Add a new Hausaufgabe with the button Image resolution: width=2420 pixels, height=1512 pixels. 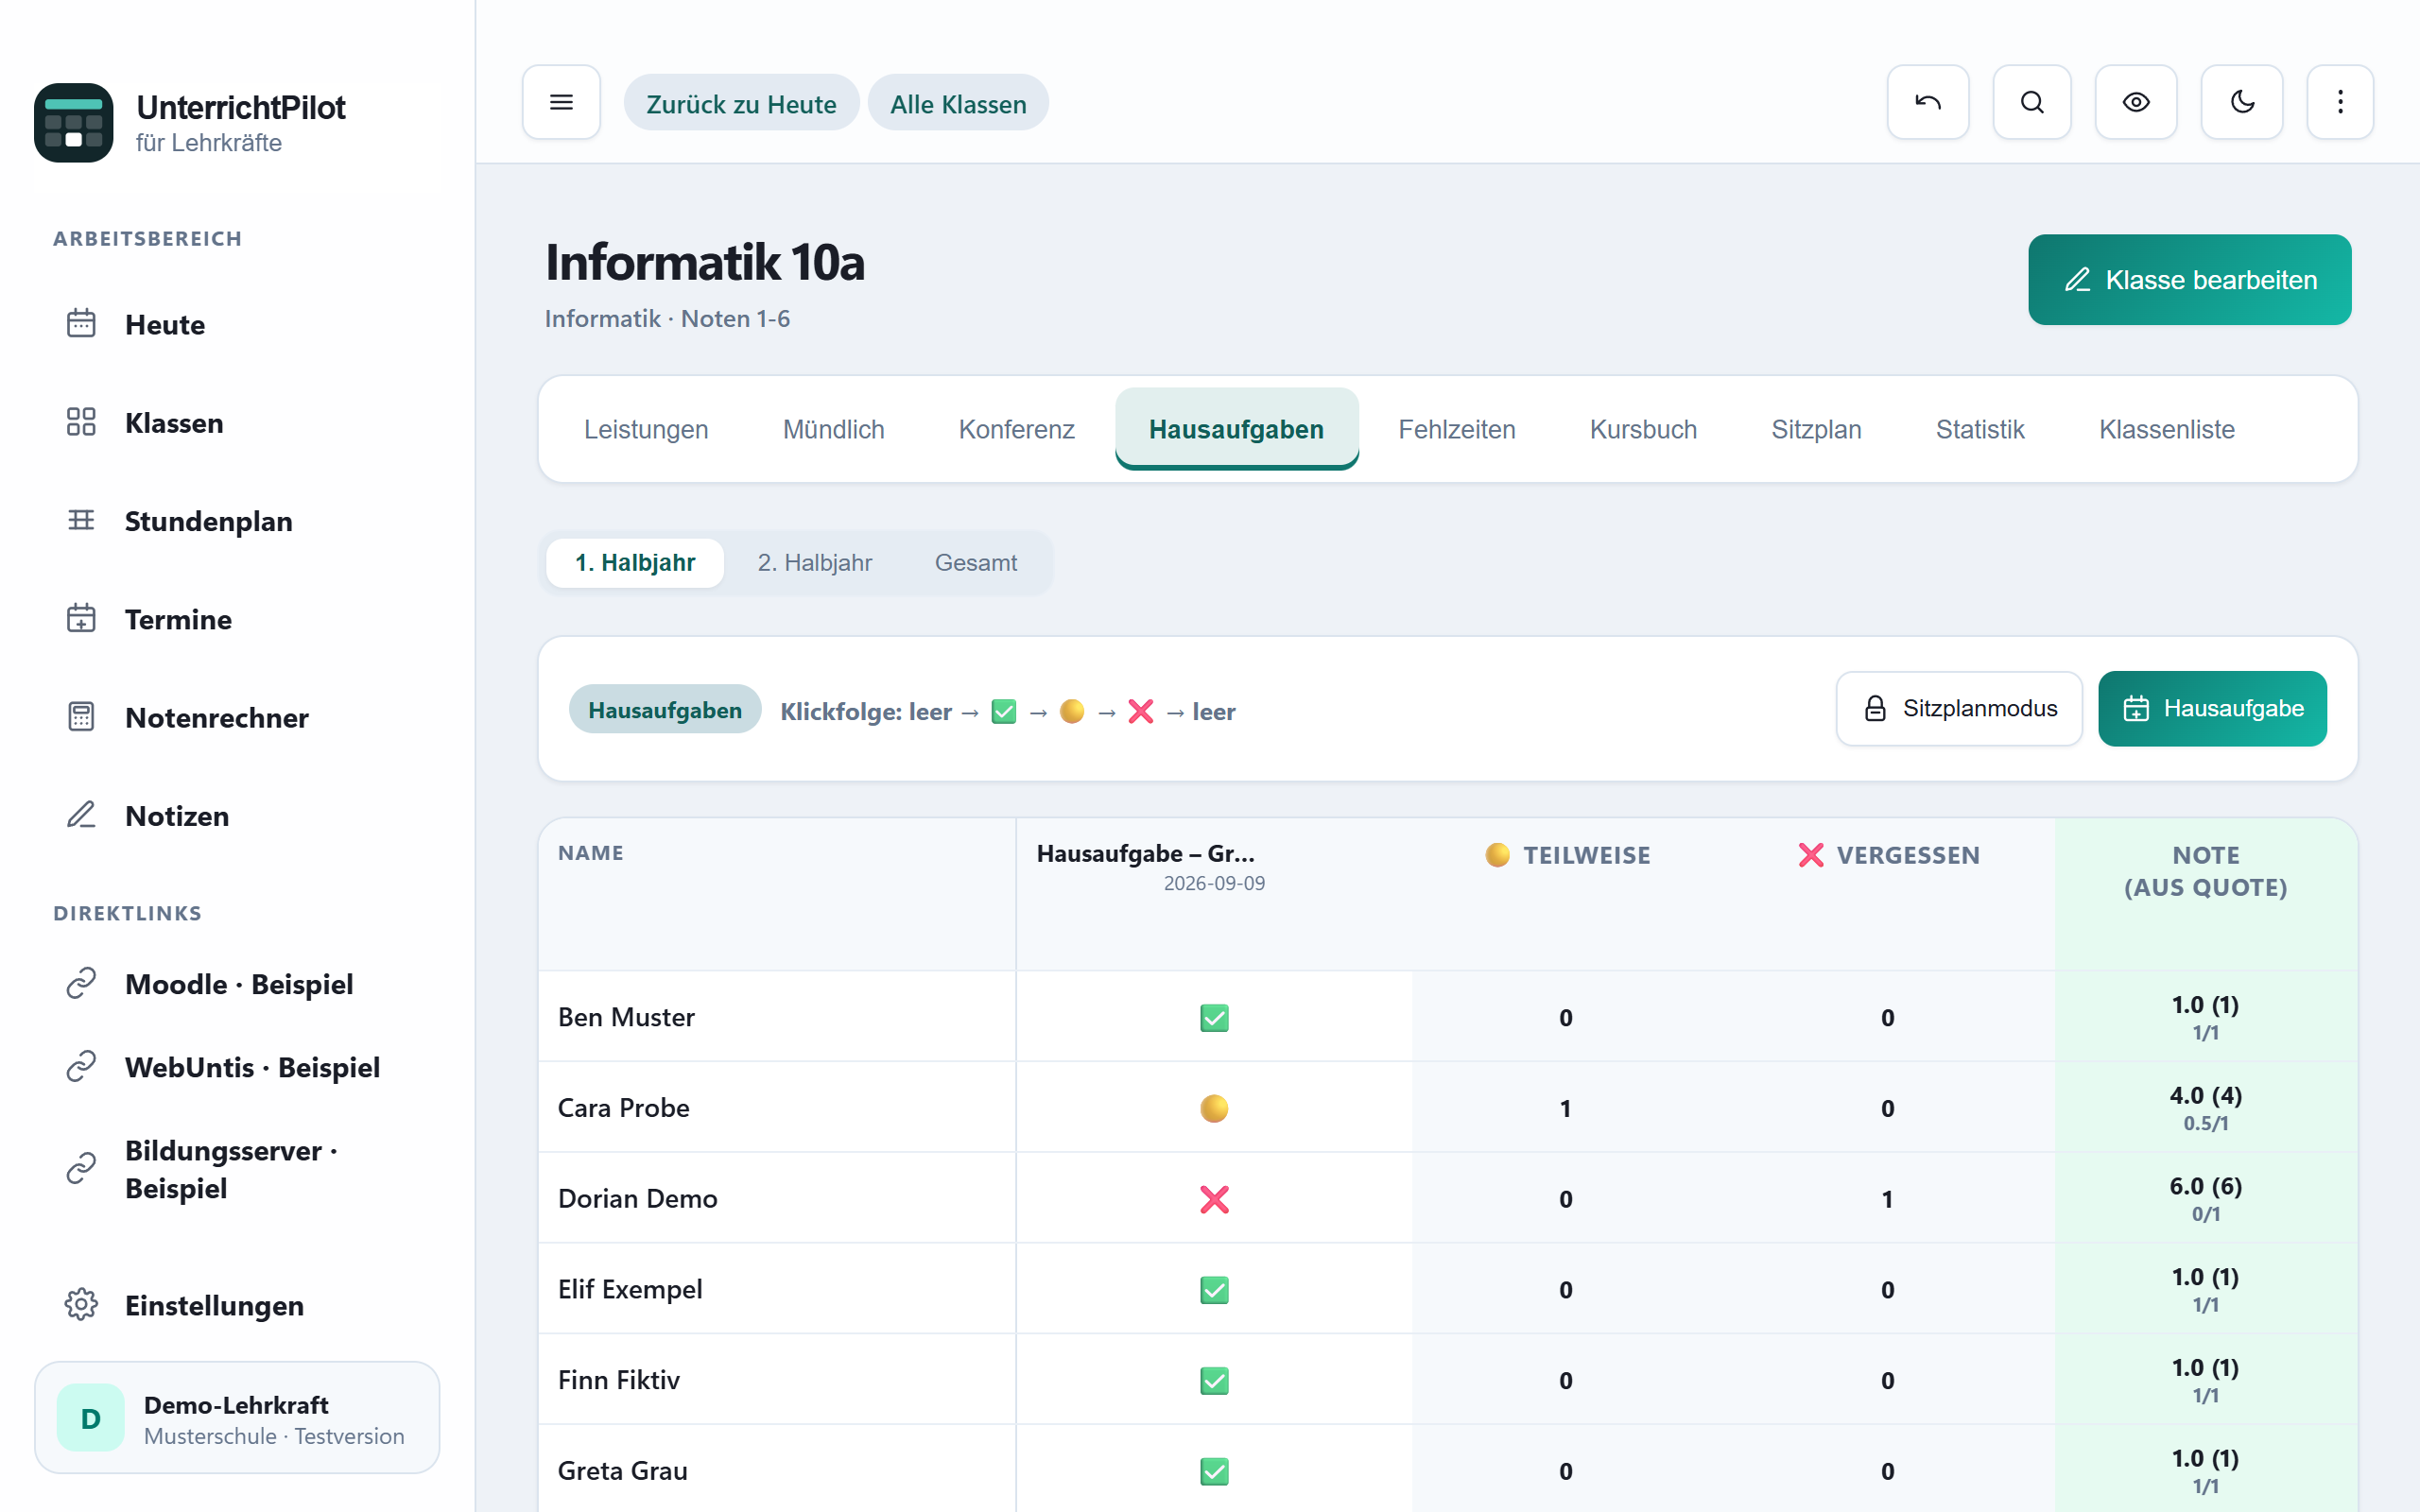pos(2212,708)
